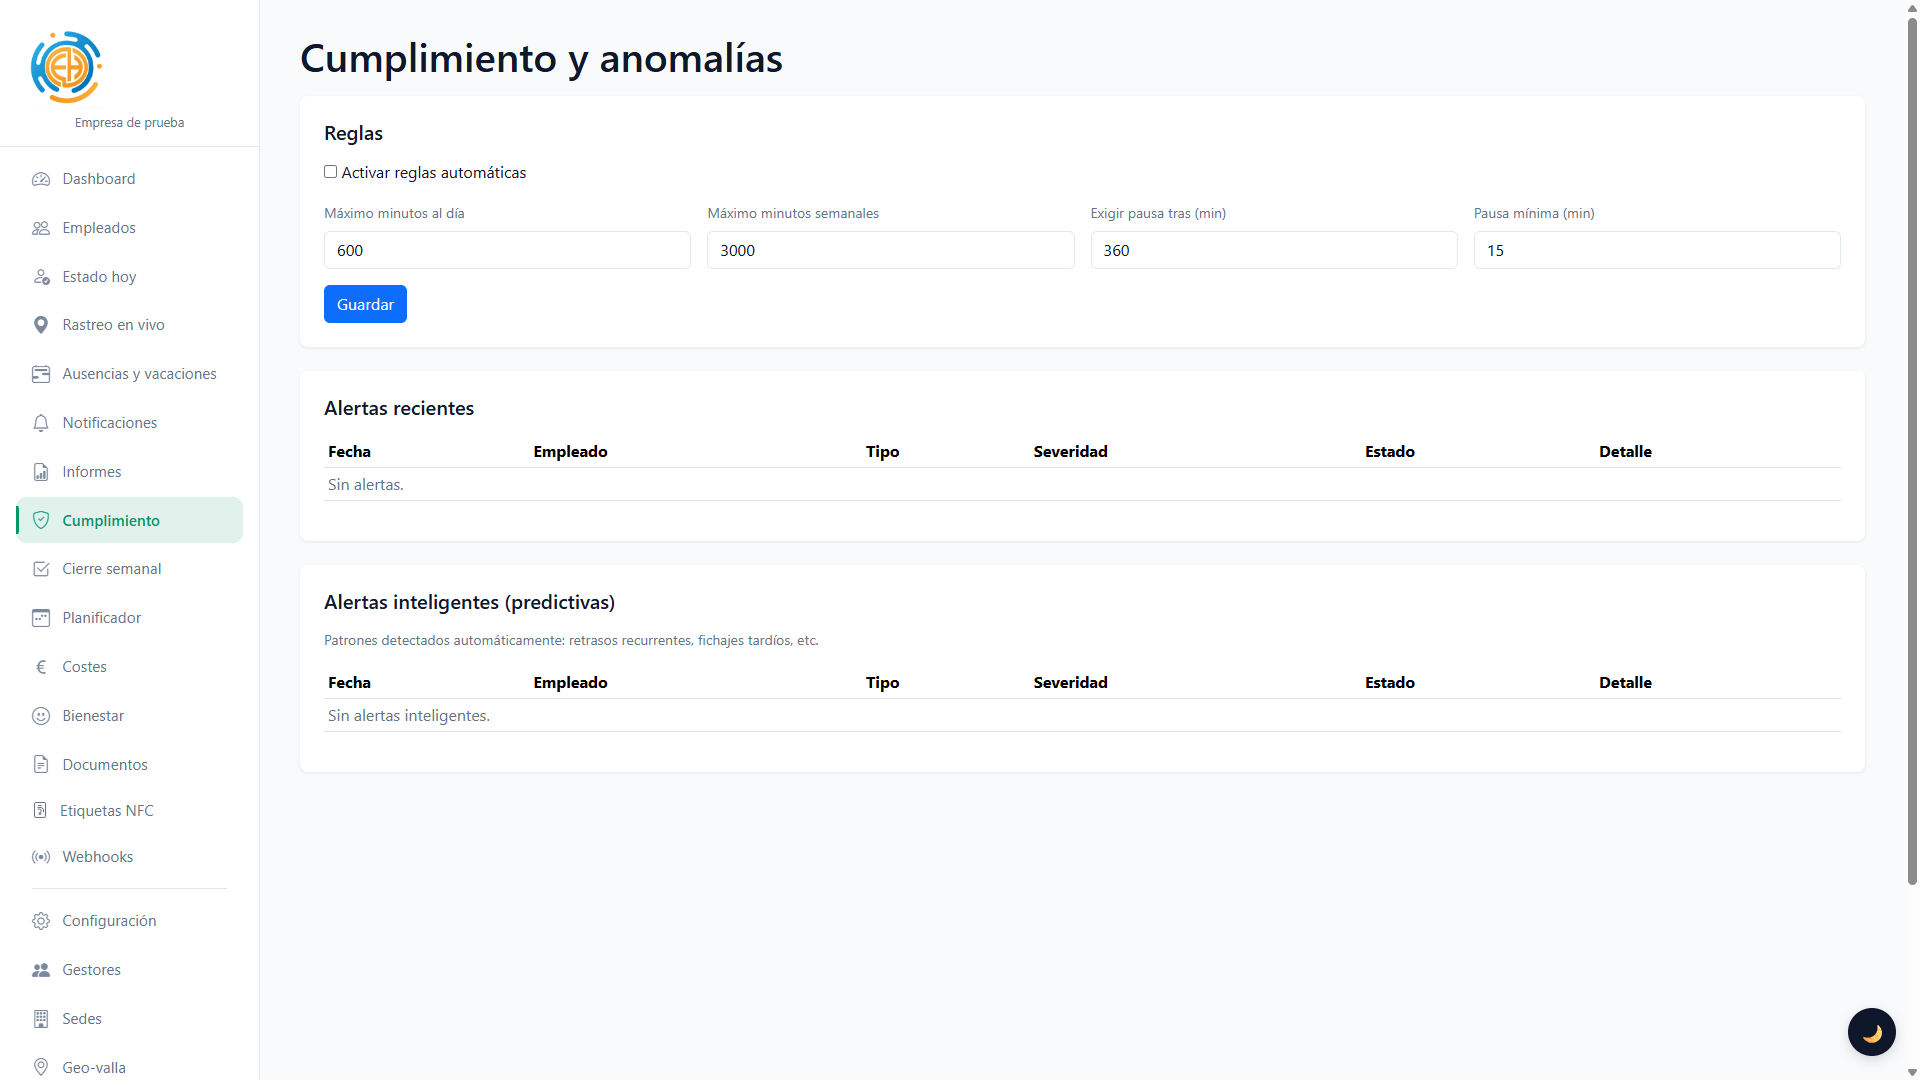Open the Notificaciones bell icon

41,423
